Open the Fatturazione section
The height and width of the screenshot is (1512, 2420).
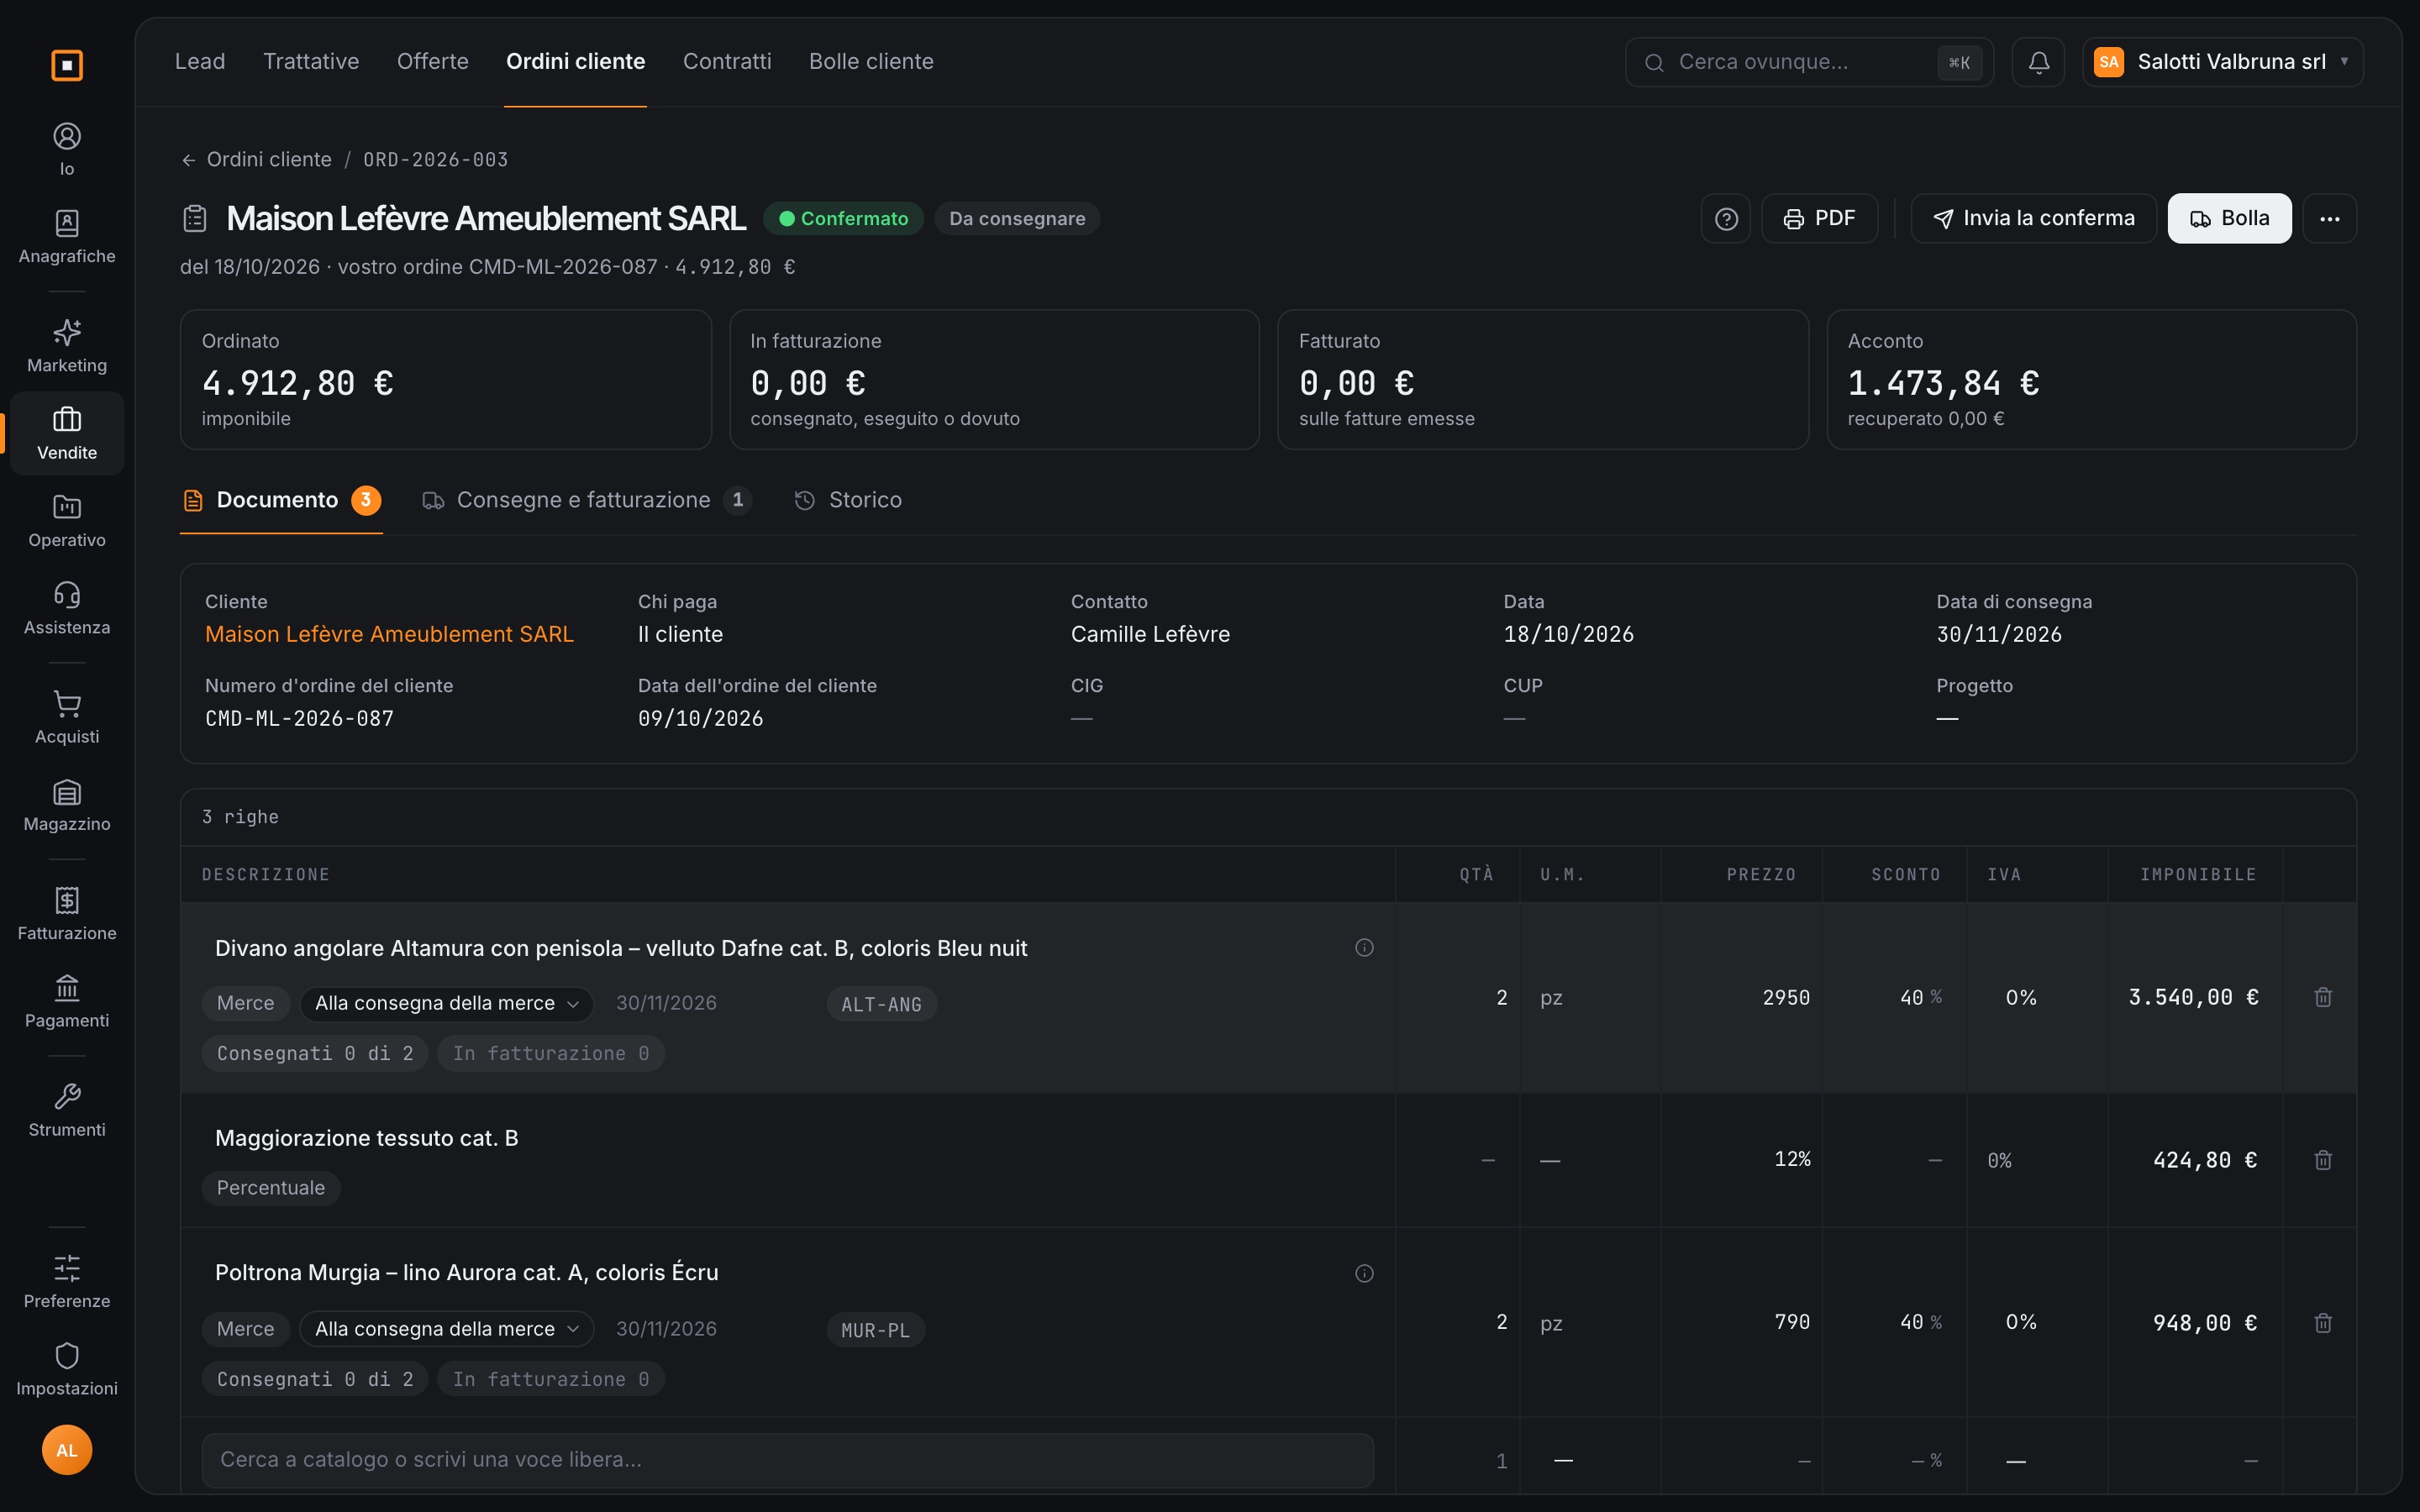tap(67, 913)
